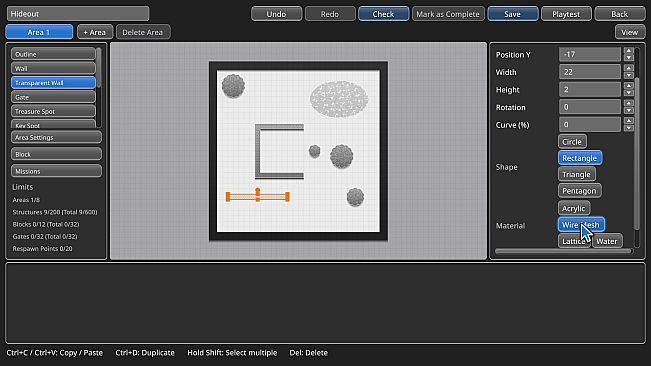The image size is (651, 366).
Task: Set material to Wire Mesh
Action: pos(581,224)
